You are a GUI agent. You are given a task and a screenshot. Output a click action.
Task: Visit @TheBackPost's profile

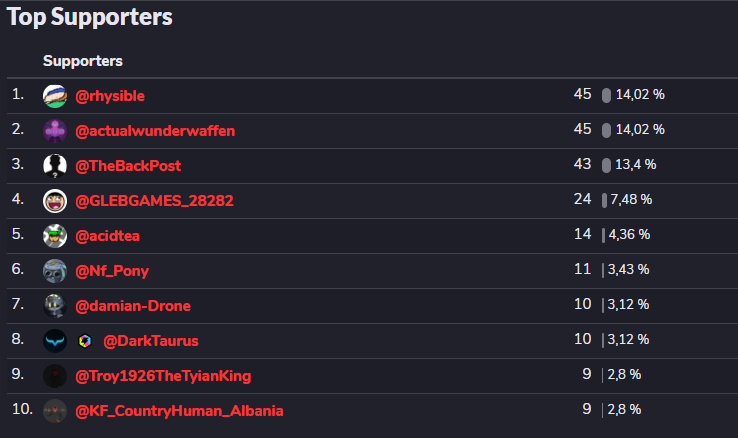click(x=128, y=166)
